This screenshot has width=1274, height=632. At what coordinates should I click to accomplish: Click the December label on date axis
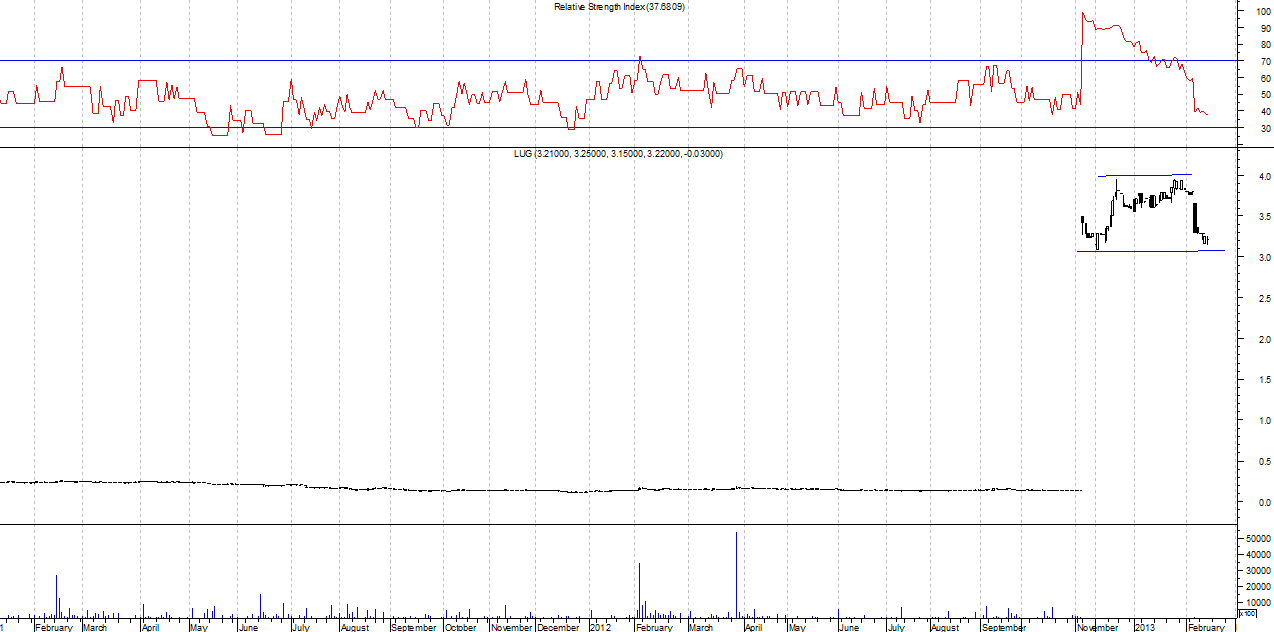[x=558, y=627]
